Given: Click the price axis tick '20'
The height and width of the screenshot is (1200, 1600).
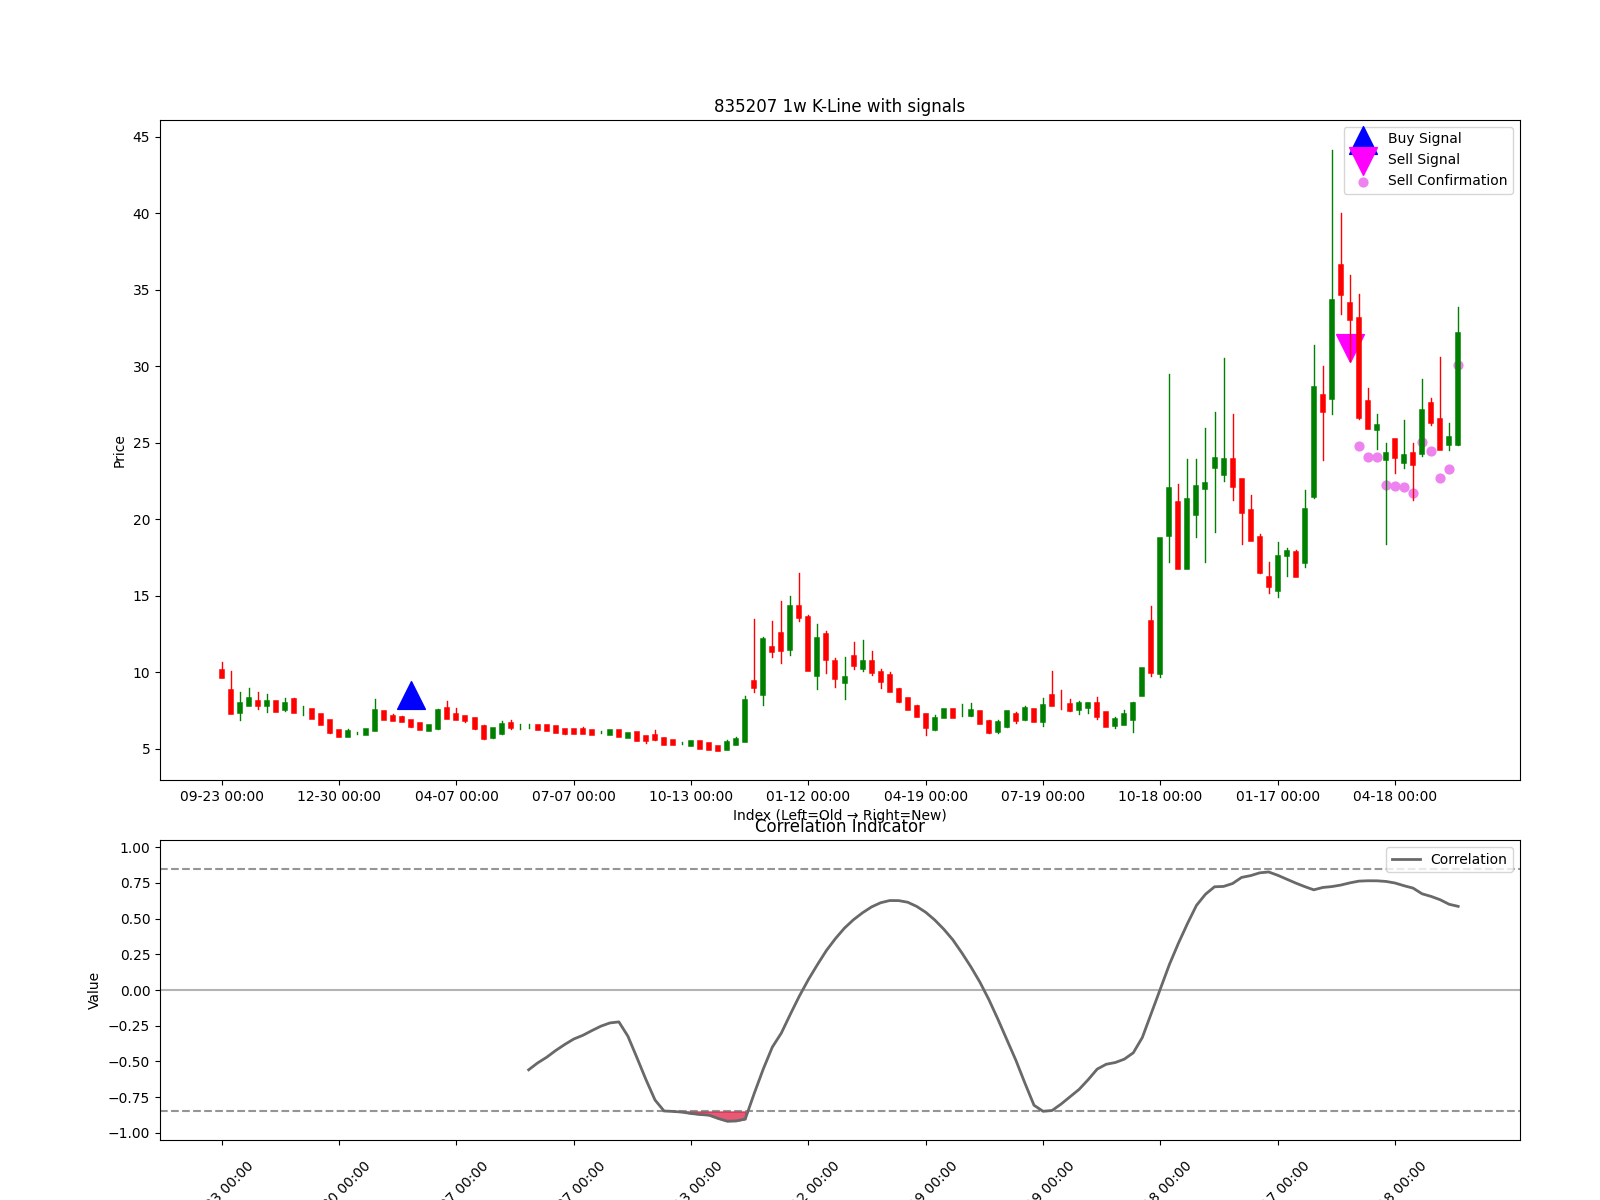Looking at the screenshot, I should tap(141, 520).
